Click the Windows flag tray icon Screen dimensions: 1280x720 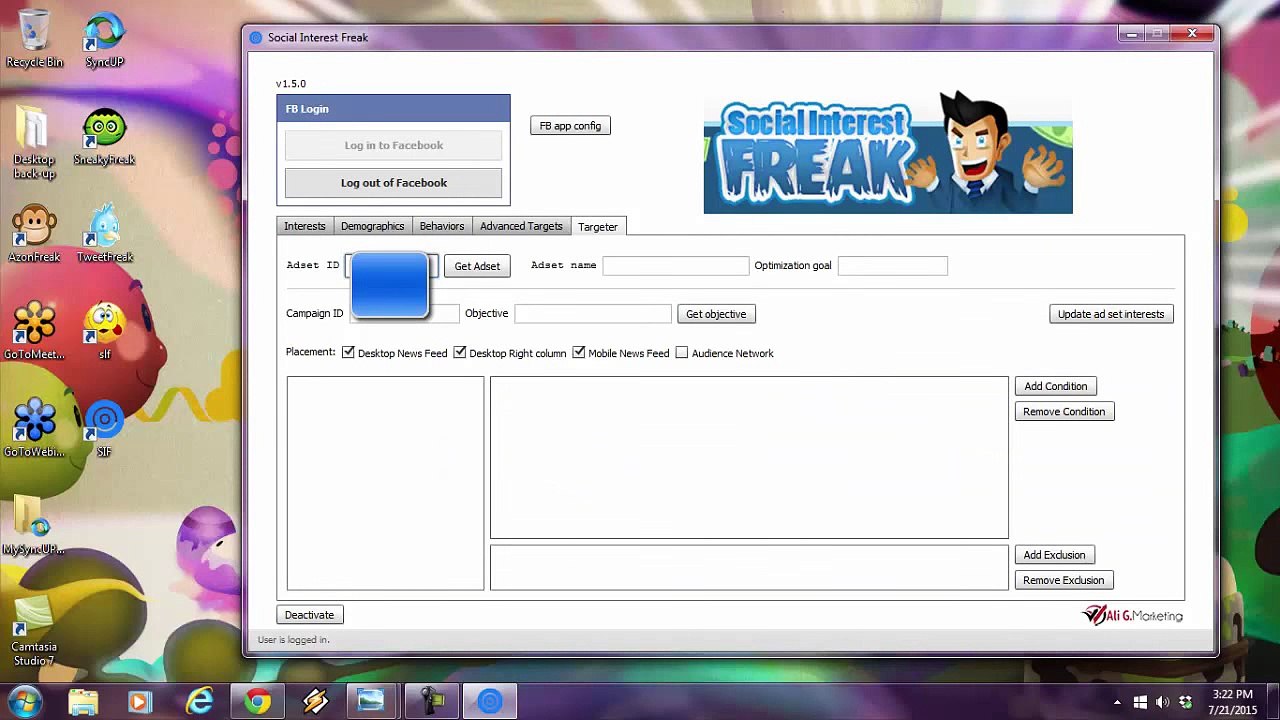(x=1140, y=703)
